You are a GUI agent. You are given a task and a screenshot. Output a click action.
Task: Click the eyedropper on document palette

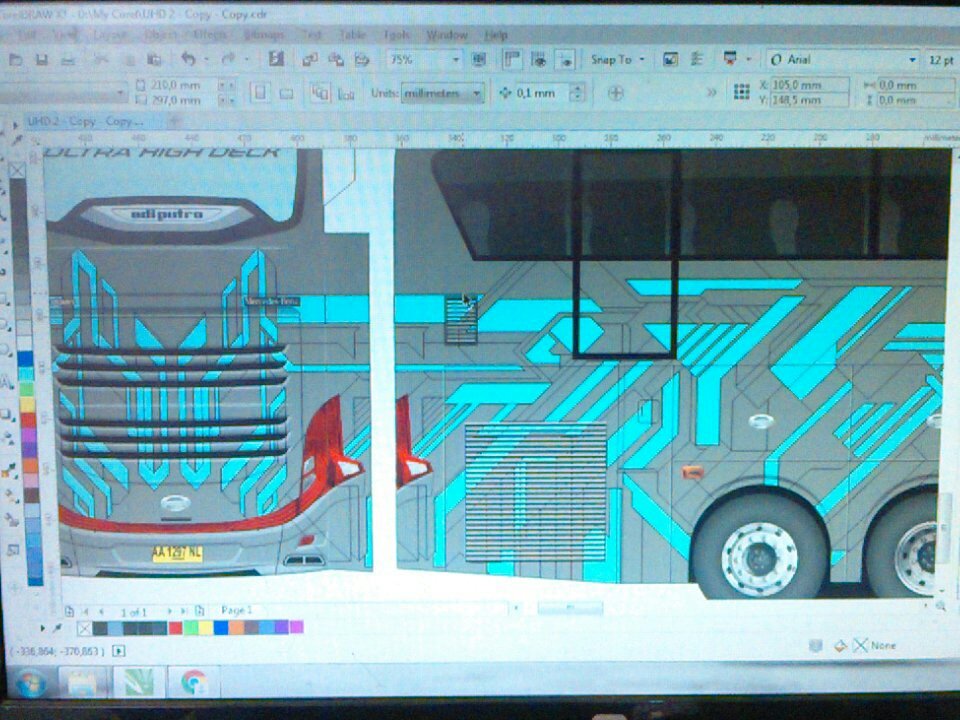(x=57, y=628)
